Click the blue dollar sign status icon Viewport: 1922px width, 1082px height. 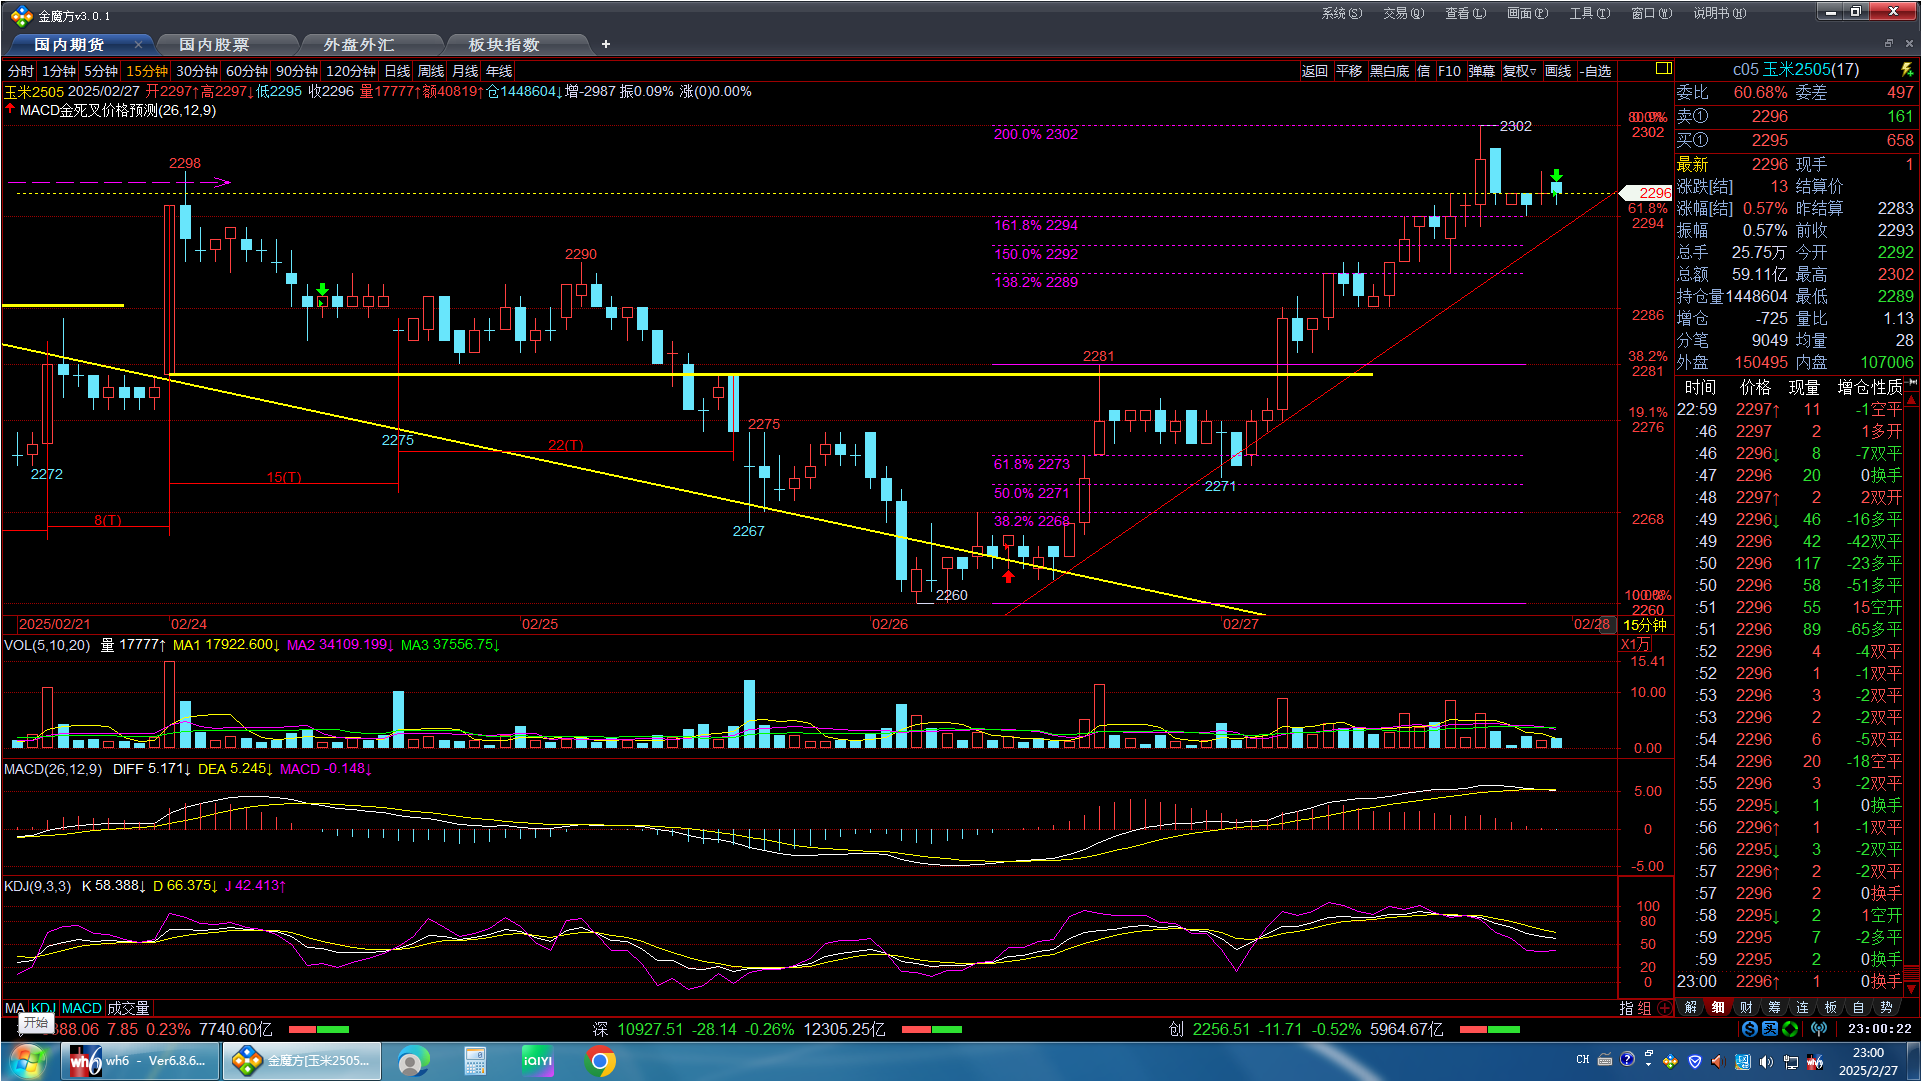pyautogui.click(x=1749, y=1029)
